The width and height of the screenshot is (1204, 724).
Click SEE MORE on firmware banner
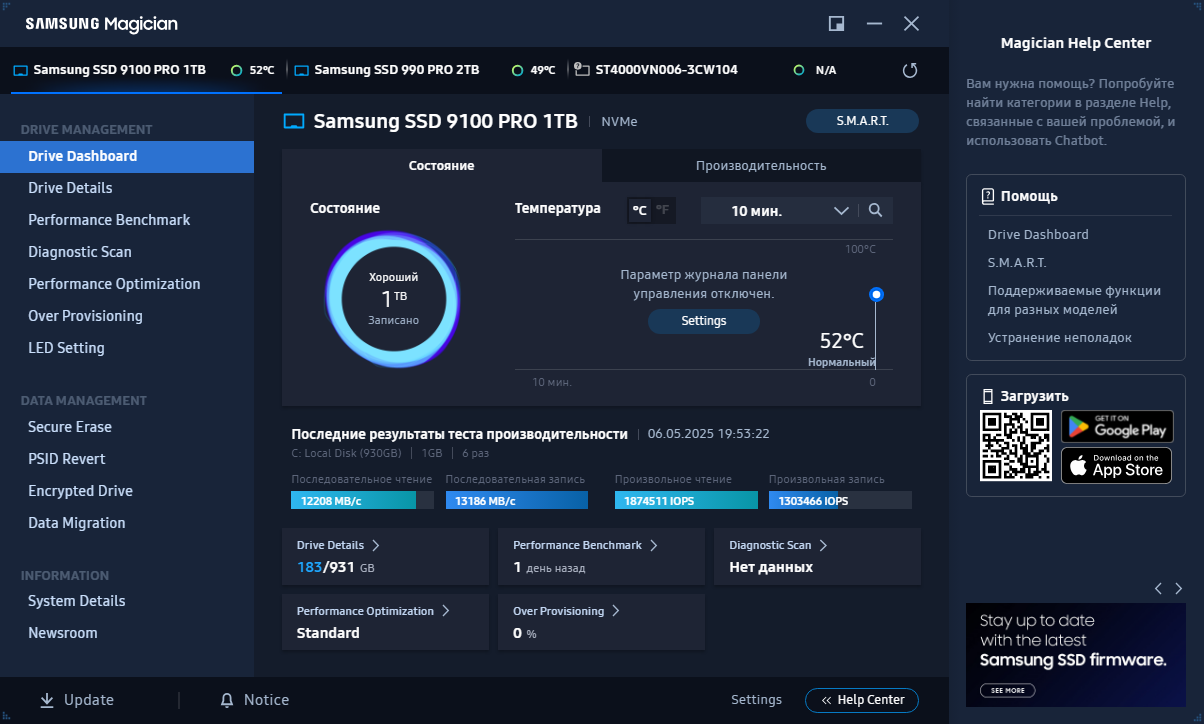[x=1007, y=690]
